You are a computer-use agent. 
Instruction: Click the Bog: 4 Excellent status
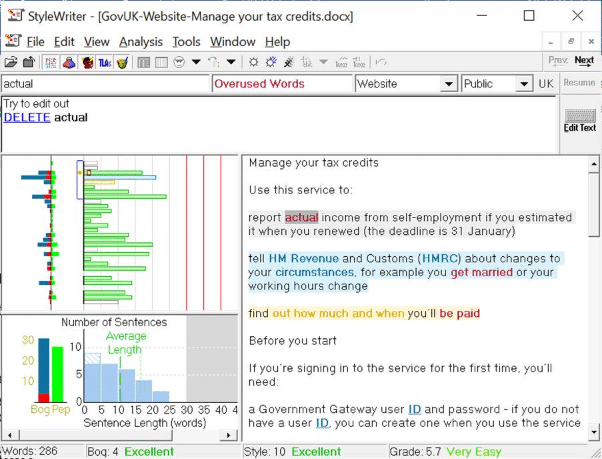pos(131,451)
